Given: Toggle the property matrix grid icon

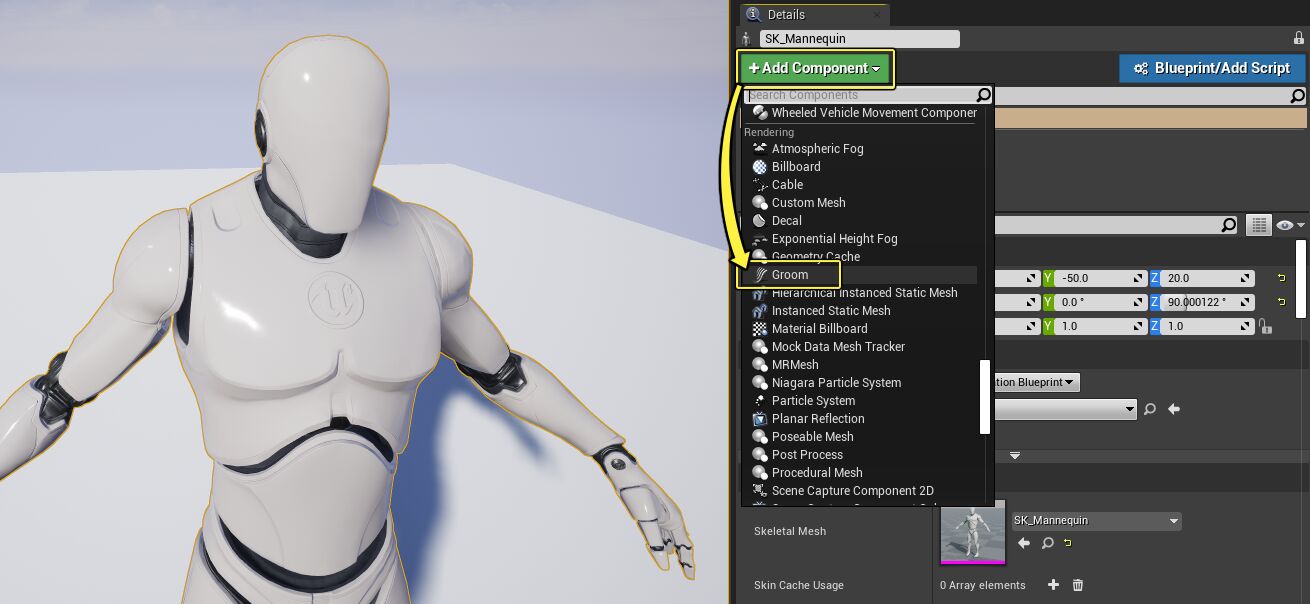Looking at the screenshot, I should tap(1259, 226).
